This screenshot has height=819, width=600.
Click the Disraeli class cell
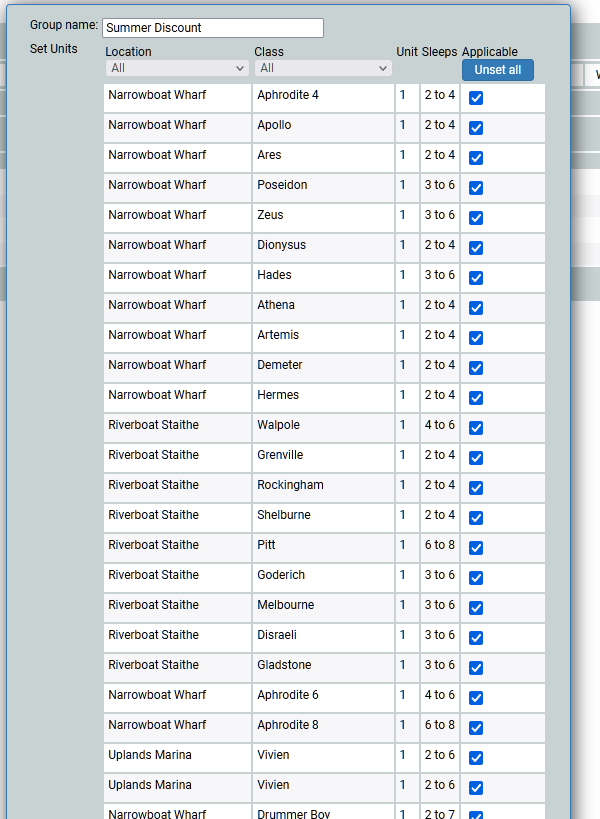pos(322,635)
